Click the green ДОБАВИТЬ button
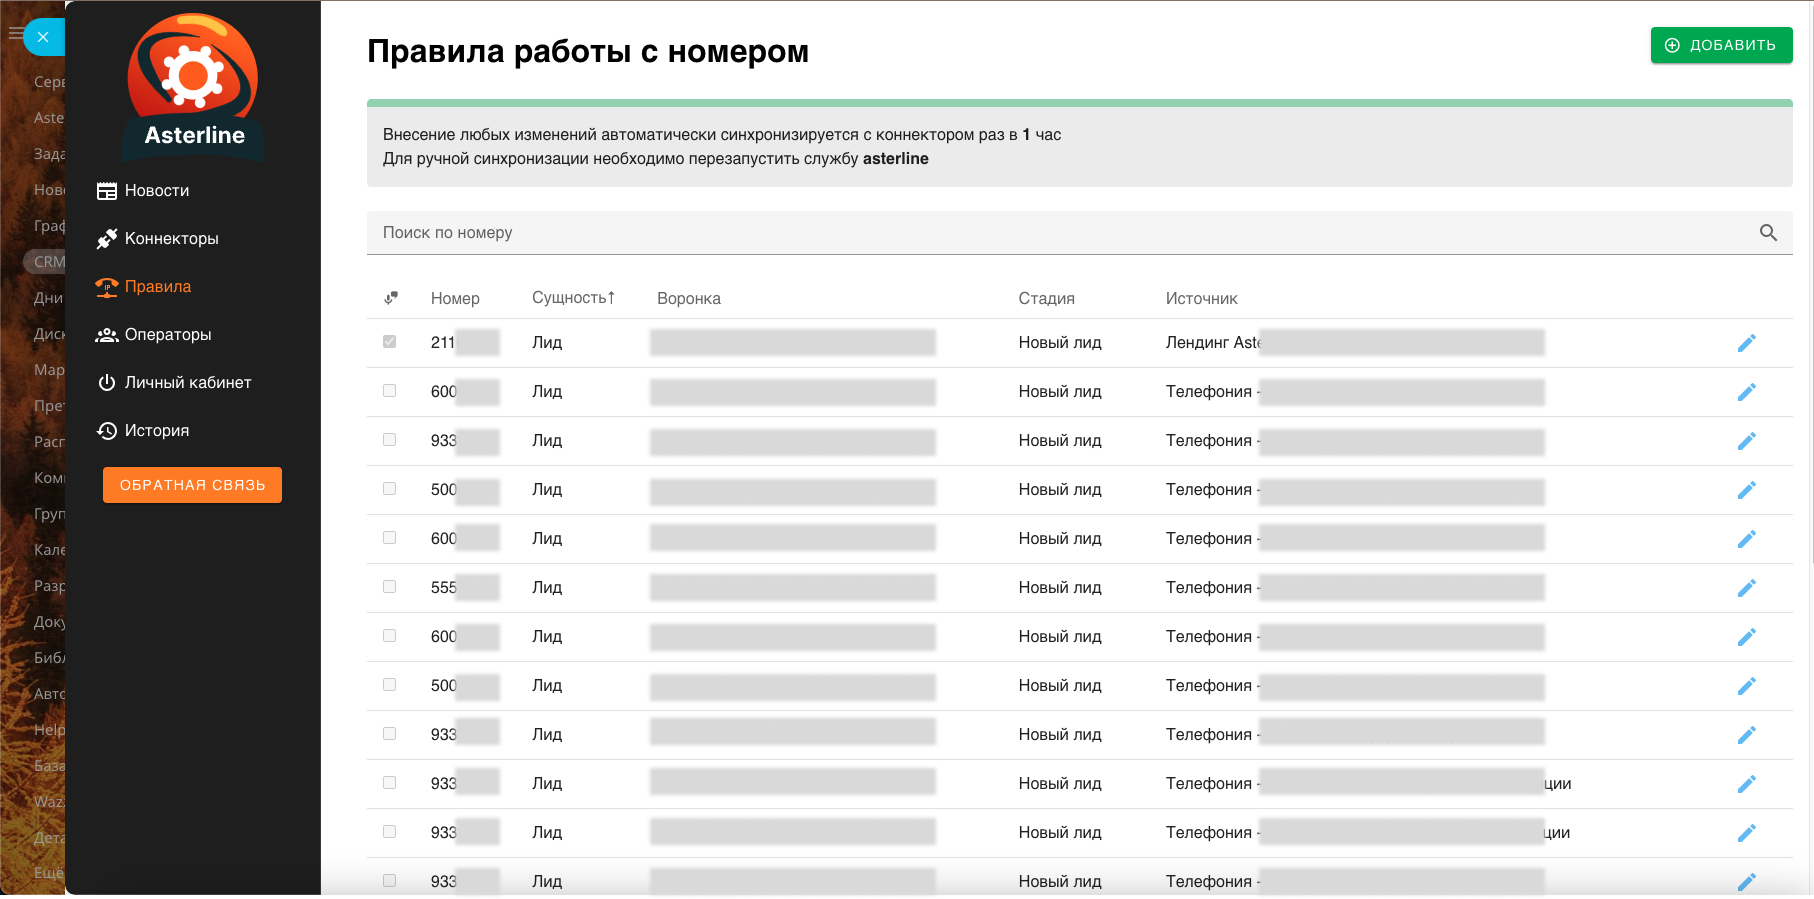The width and height of the screenshot is (1814, 899). coord(1721,45)
